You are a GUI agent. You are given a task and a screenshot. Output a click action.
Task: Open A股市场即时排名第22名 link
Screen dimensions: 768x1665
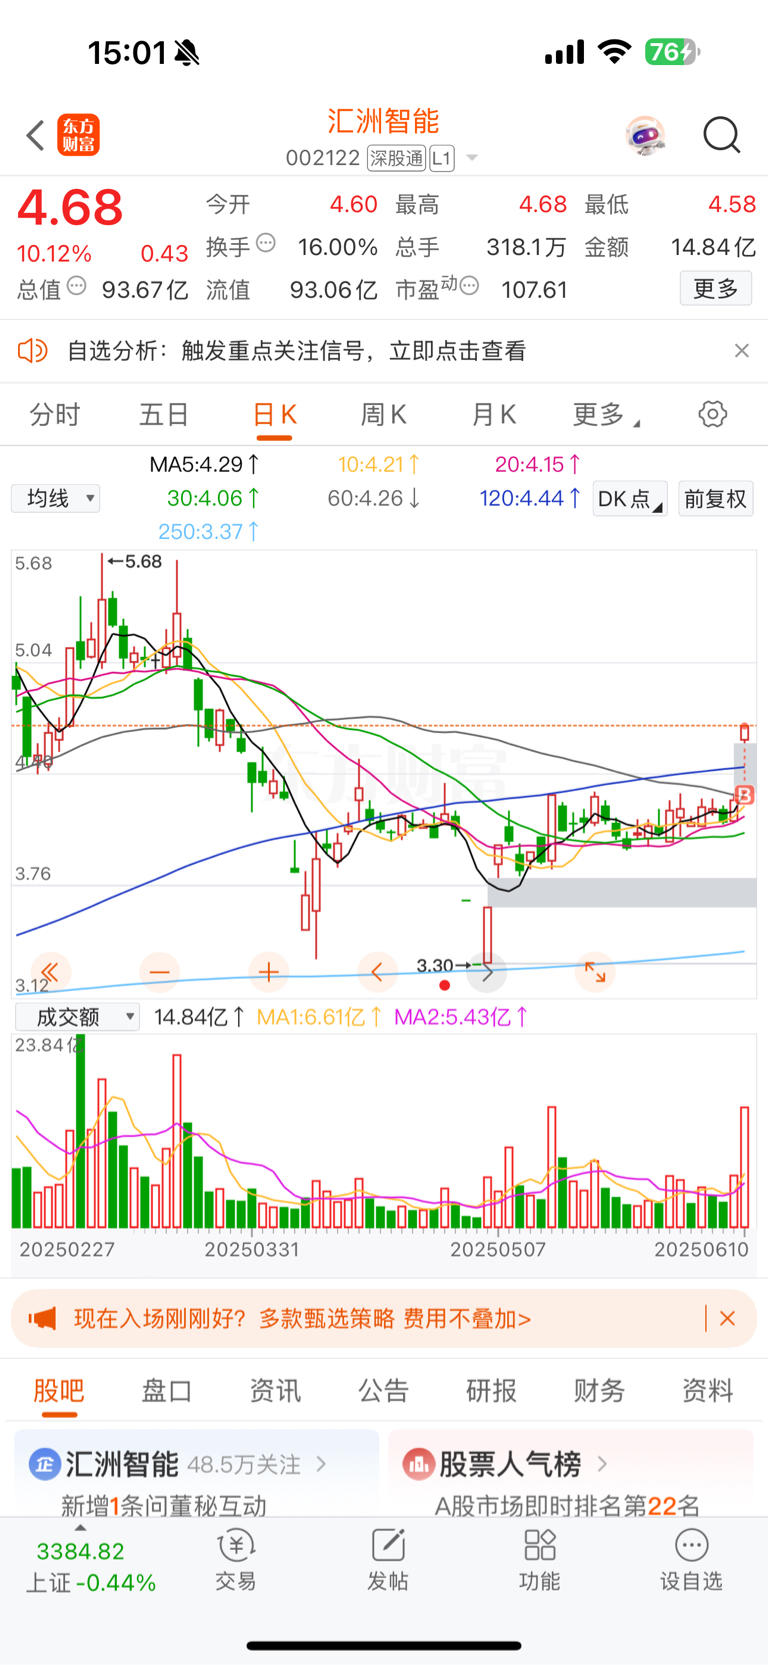tap(567, 1504)
